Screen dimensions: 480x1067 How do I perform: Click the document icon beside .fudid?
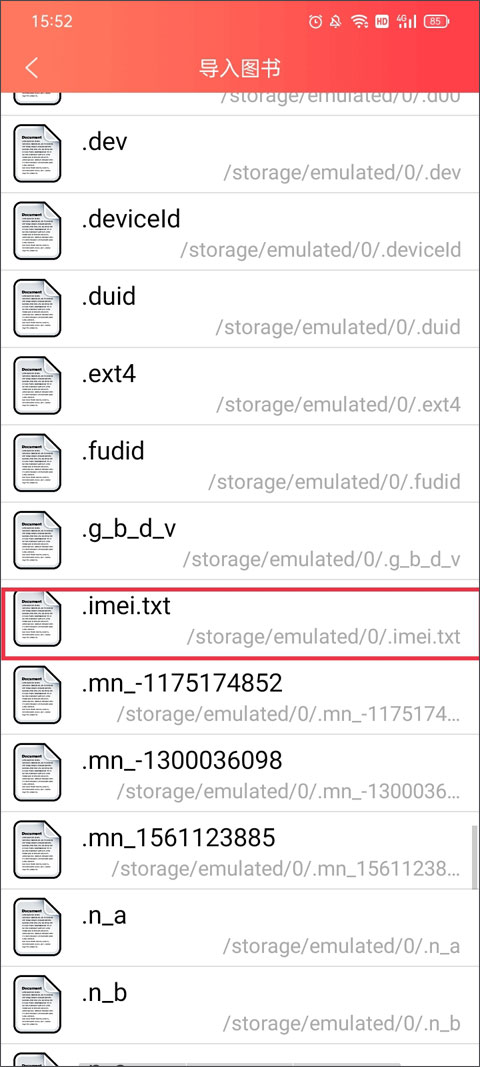[37, 463]
